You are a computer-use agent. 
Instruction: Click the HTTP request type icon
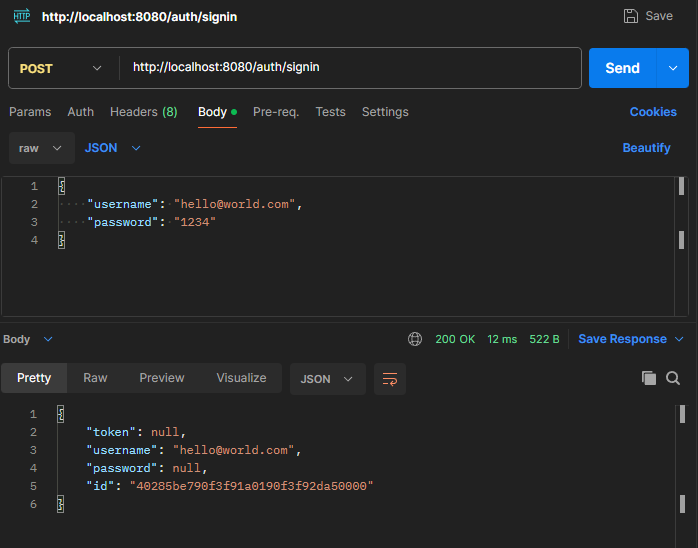point(21,16)
